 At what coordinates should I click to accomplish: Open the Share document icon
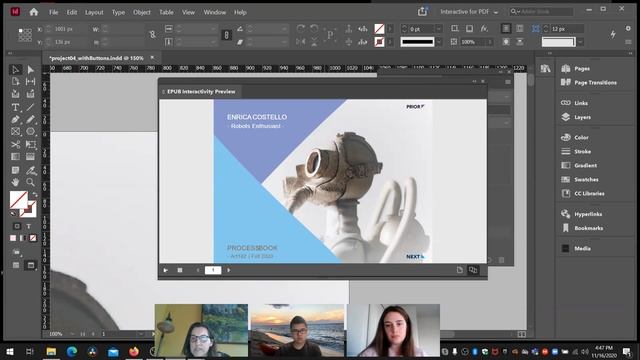pyautogui.click(x=422, y=11)
